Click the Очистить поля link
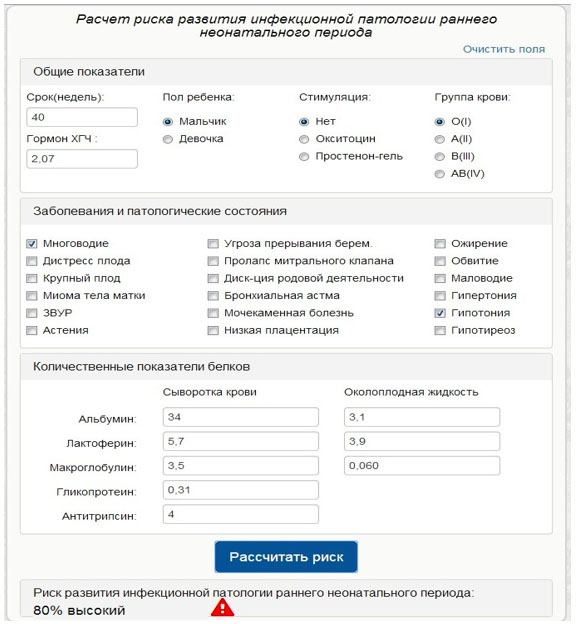577x624 pixels. point(504,49)
